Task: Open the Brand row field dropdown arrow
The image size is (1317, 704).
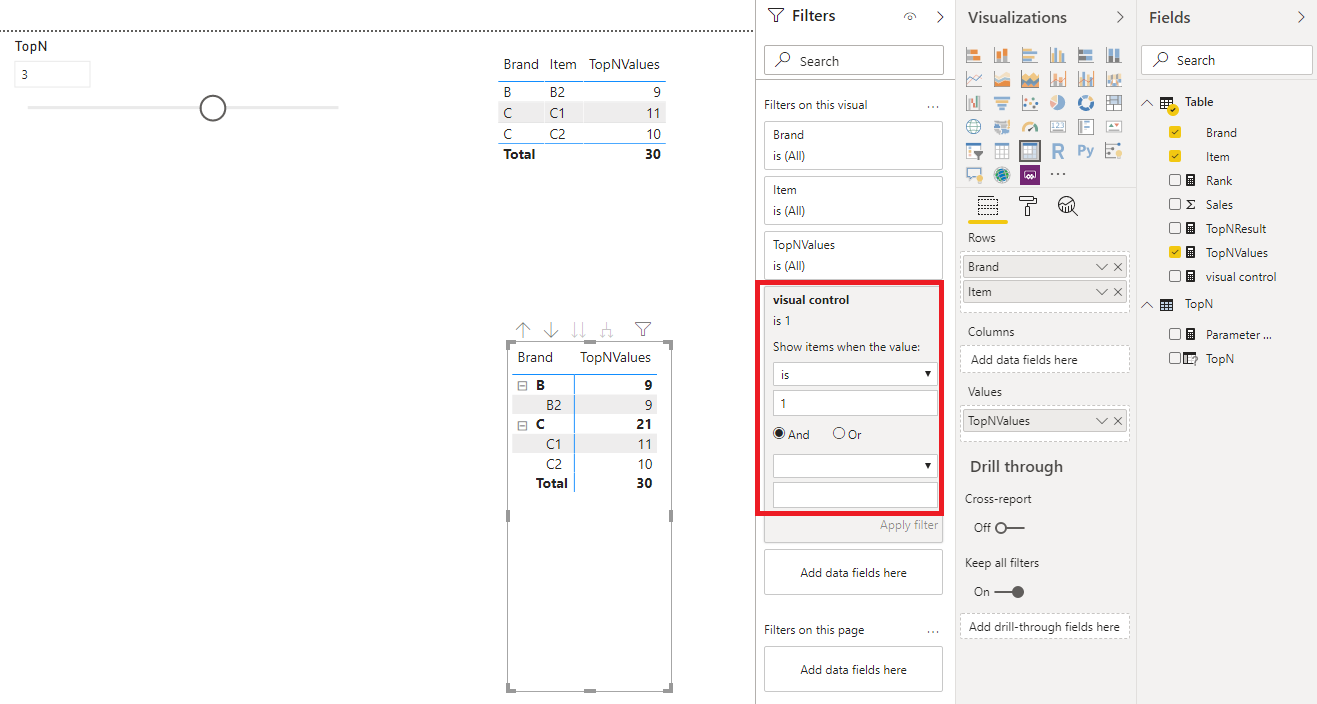Action: (x=1102, y=267)
